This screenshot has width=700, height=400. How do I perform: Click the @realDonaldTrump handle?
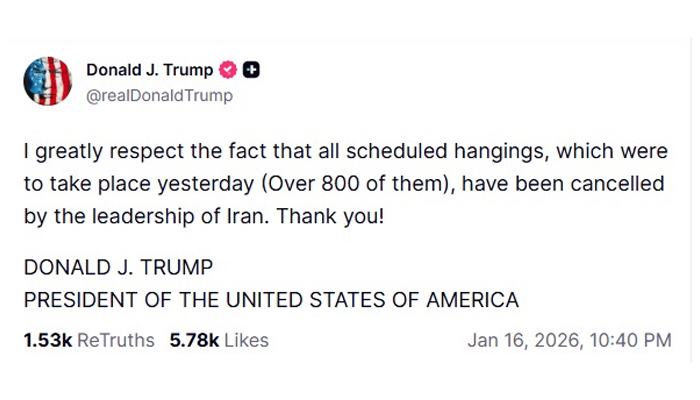pos(159,96)
